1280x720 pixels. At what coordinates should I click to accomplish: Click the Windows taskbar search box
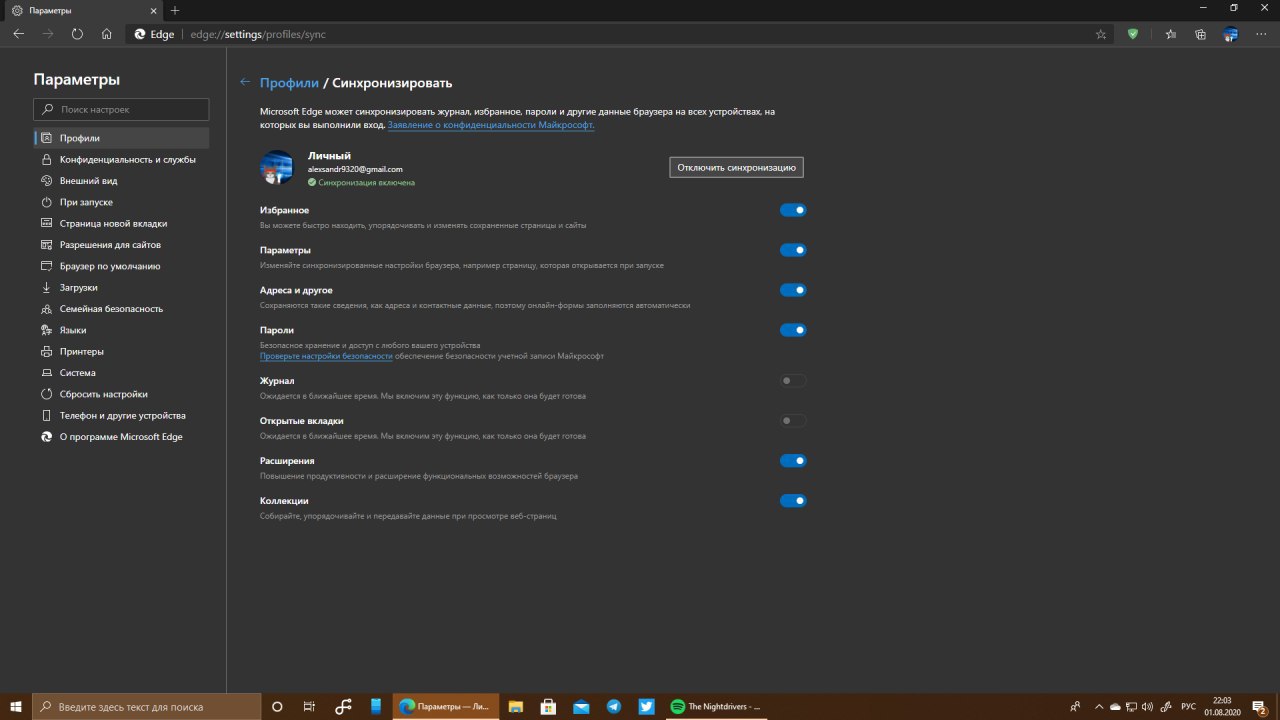pyautogui.click(x=147, y=706)
